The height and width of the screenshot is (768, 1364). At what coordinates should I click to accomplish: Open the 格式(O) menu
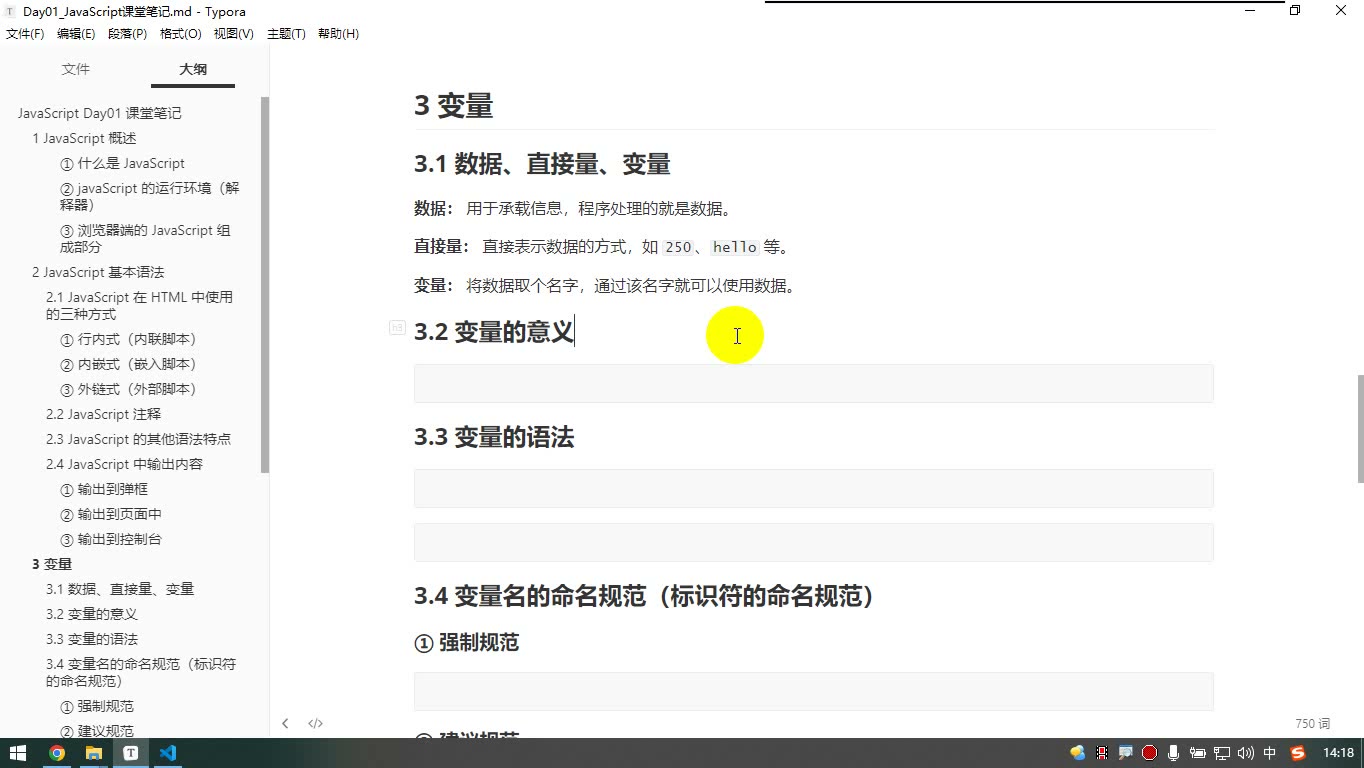[x=181, y=34]
